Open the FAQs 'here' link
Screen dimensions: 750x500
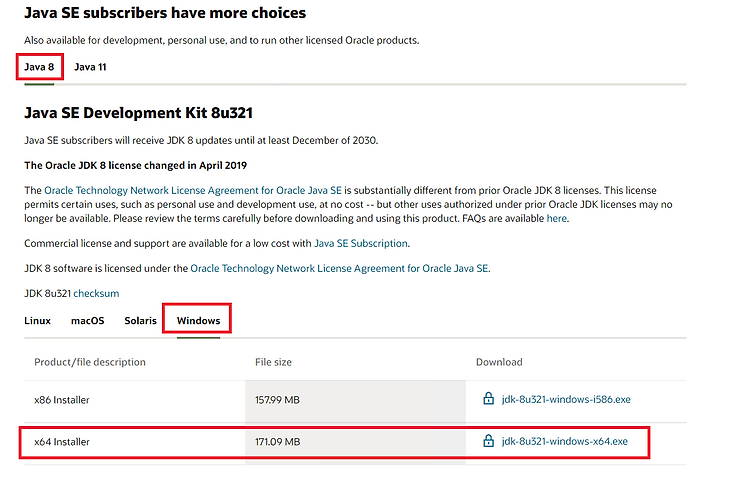click(x=557, y=218)
